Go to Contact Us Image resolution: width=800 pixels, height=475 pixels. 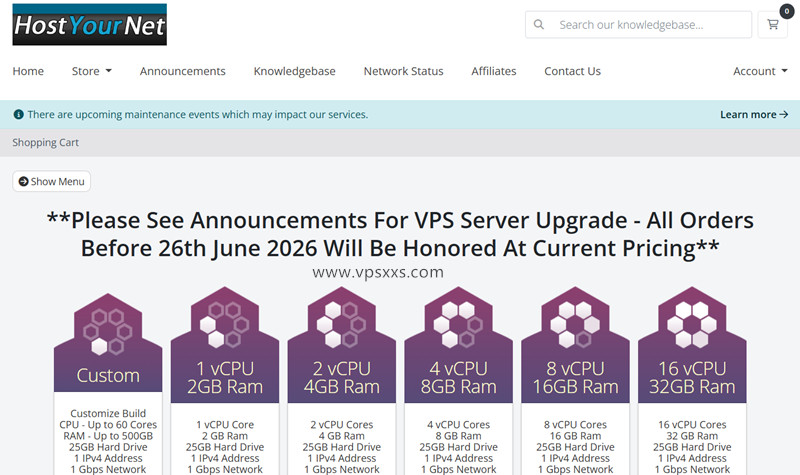(x=572, y=71)
